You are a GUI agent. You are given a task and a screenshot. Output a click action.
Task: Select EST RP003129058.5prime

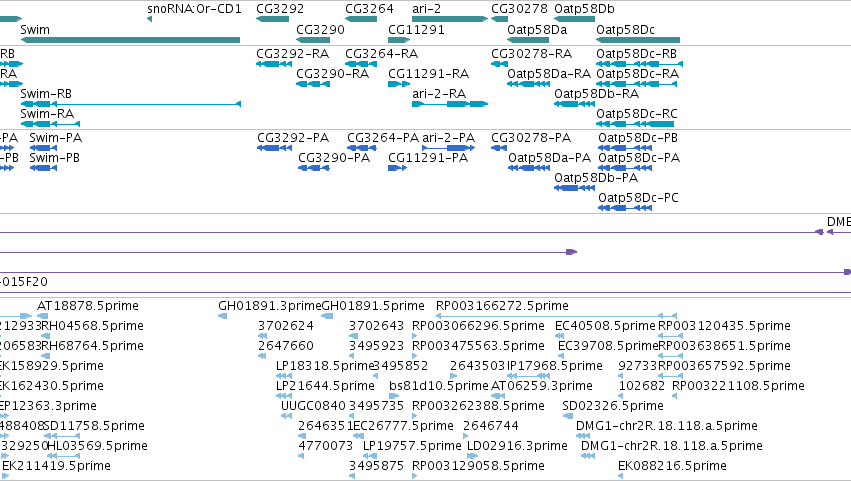tap(415, 476)
